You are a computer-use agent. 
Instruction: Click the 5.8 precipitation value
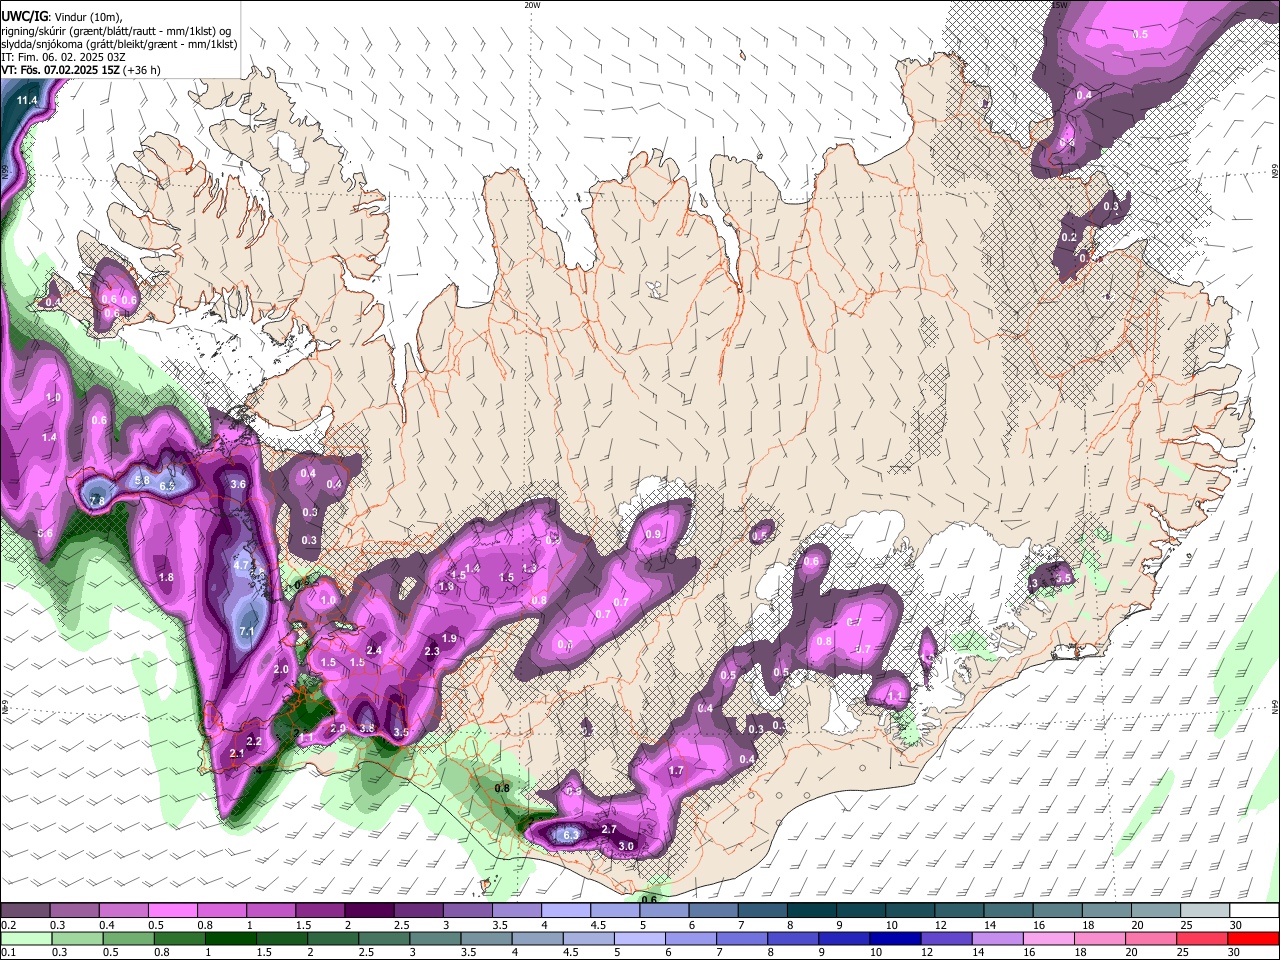[x=142, y=481]
